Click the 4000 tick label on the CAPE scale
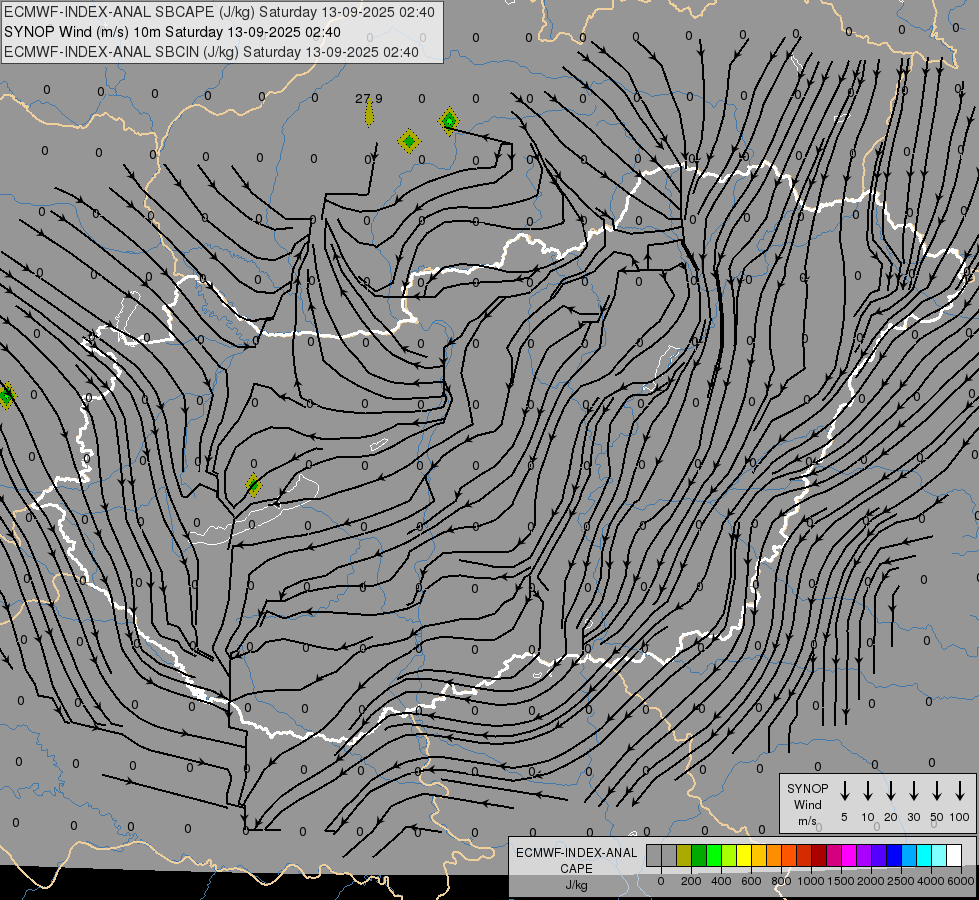This screenshot has height=900, width=979. pyautogui.click(x=931, y=881)
